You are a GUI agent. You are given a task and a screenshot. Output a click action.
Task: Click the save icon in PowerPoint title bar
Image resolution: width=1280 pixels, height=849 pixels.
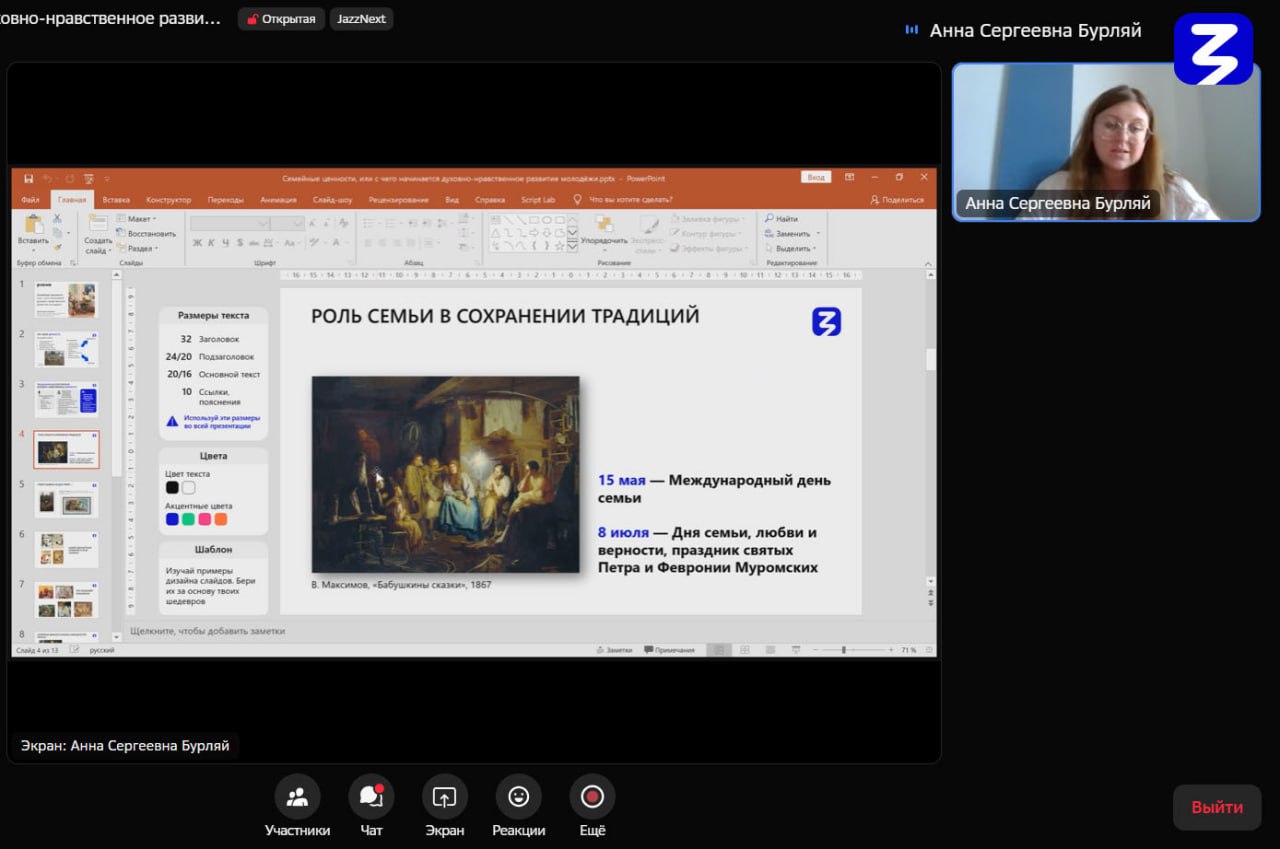[28, 178]
